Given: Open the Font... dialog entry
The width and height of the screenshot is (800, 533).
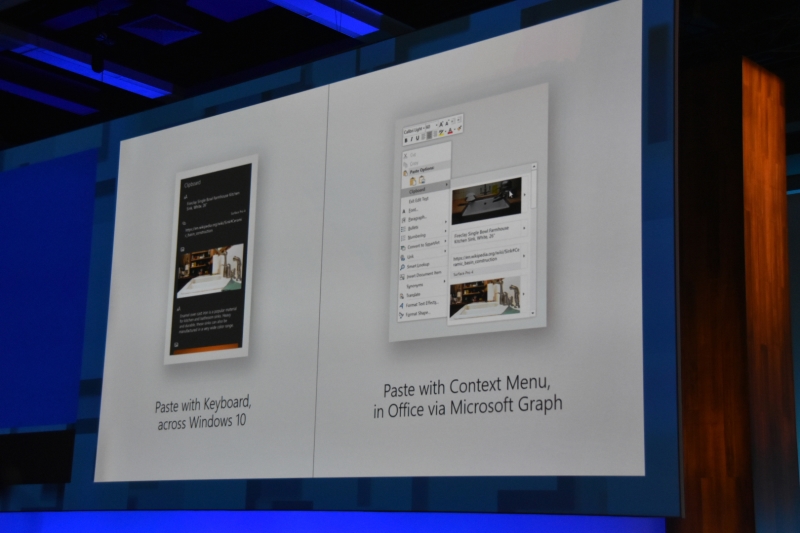Looking at the screenshot, I should (x=413, y=210).
